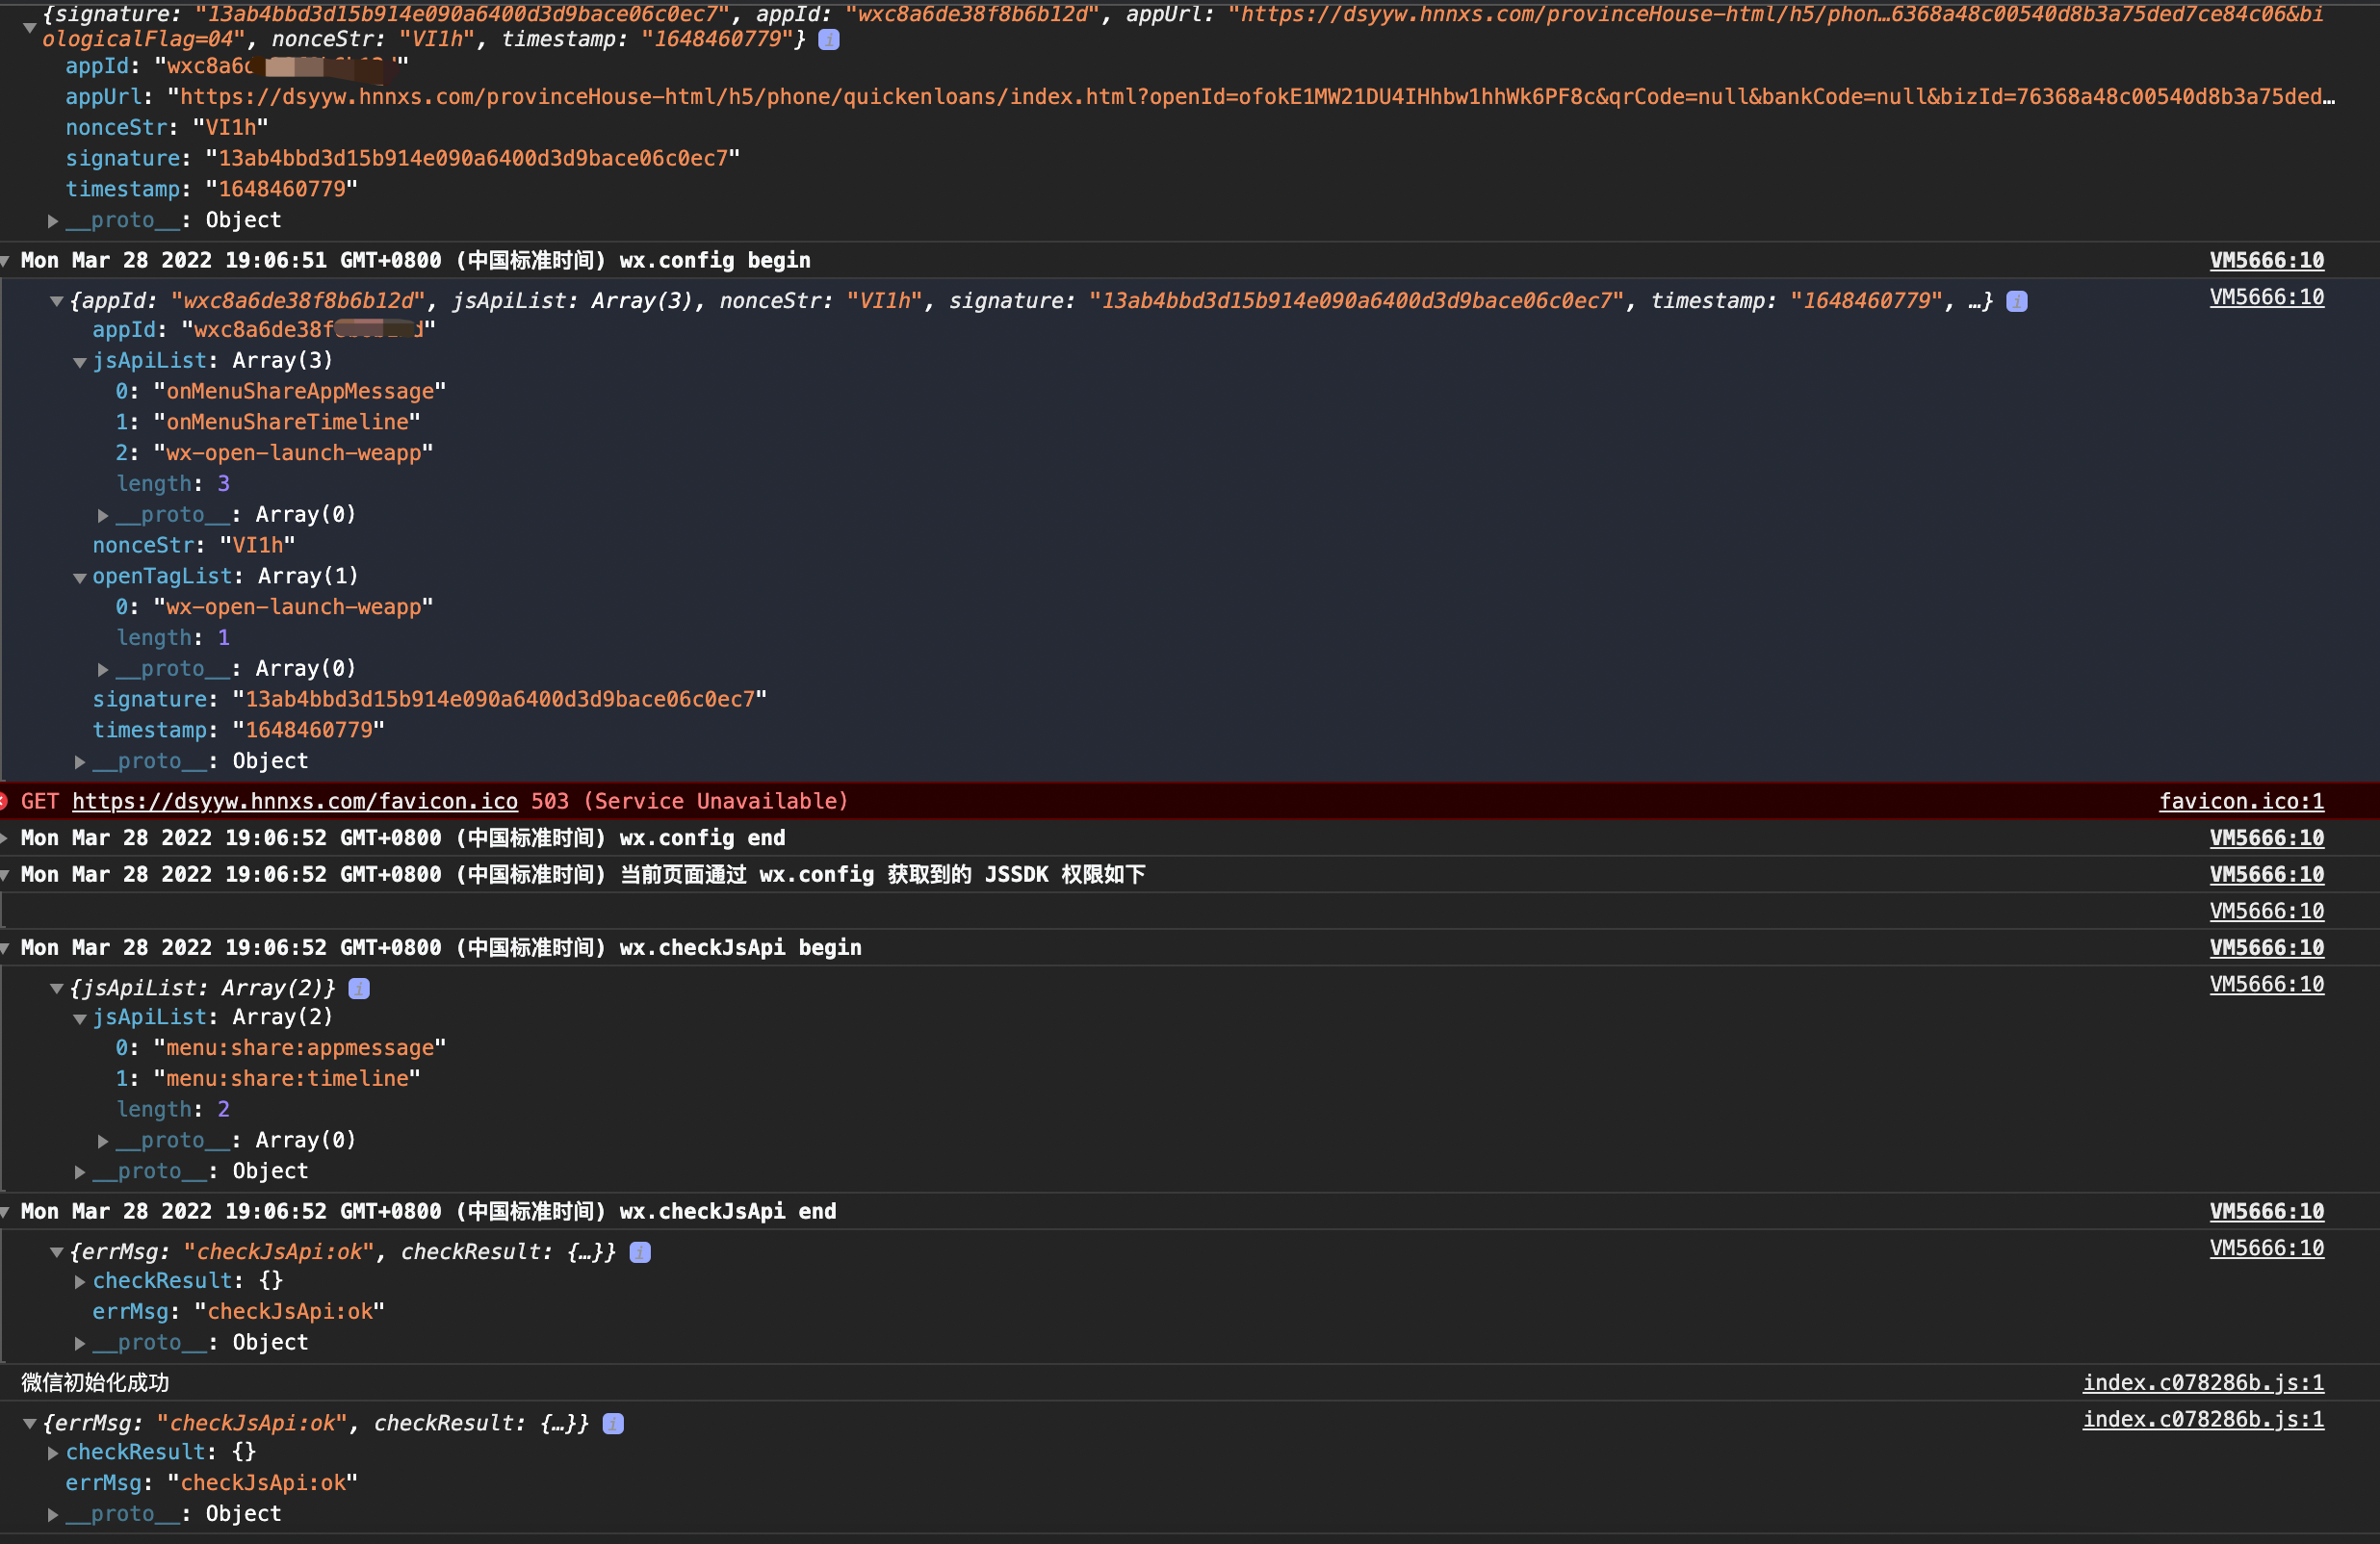
Task: Open VM5666:10 link on wx.config begin row
Action: point(2266,260)
